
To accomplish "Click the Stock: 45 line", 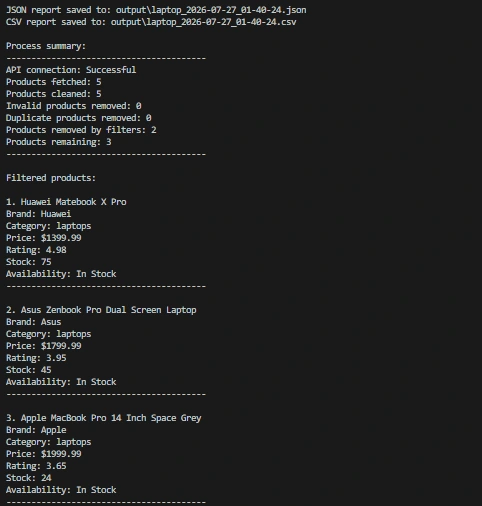I will [x=29, y=370].
